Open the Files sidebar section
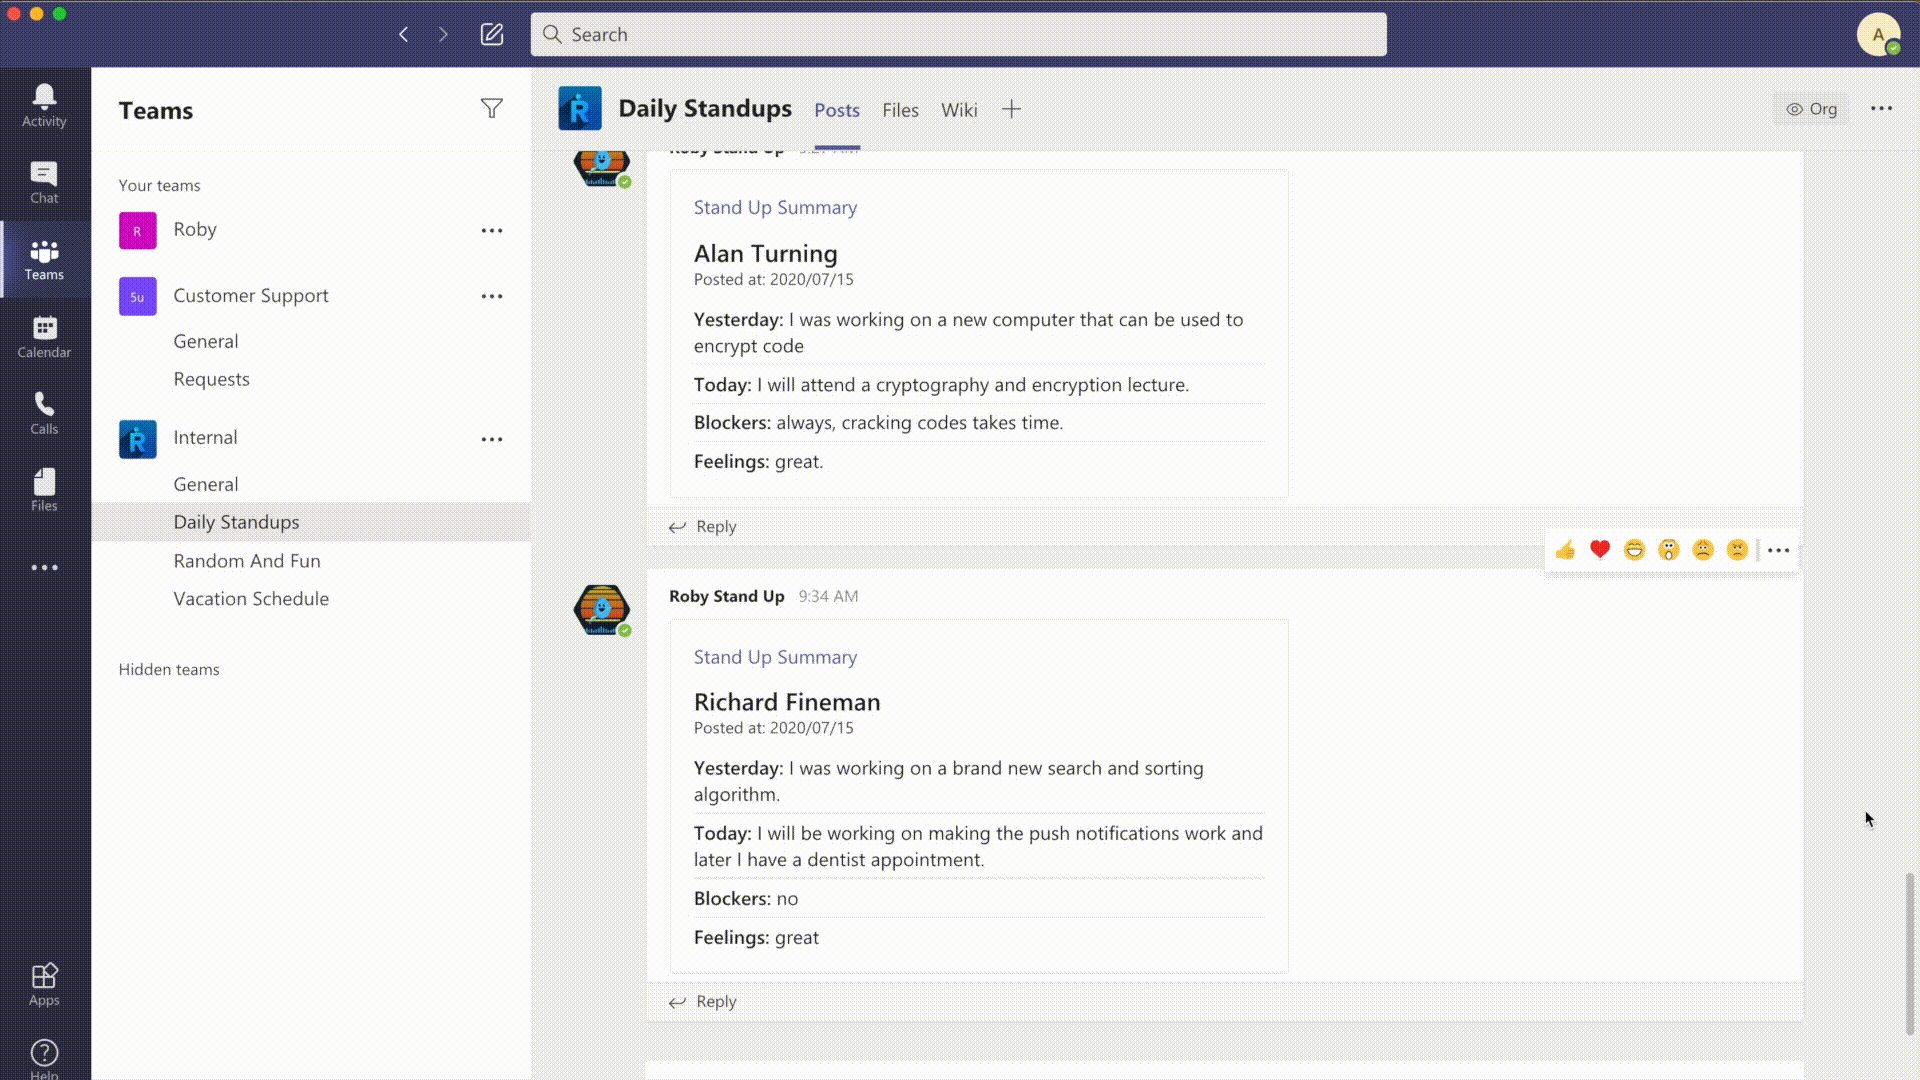This screenshot has height=1080, width=1920. point(44,491)
